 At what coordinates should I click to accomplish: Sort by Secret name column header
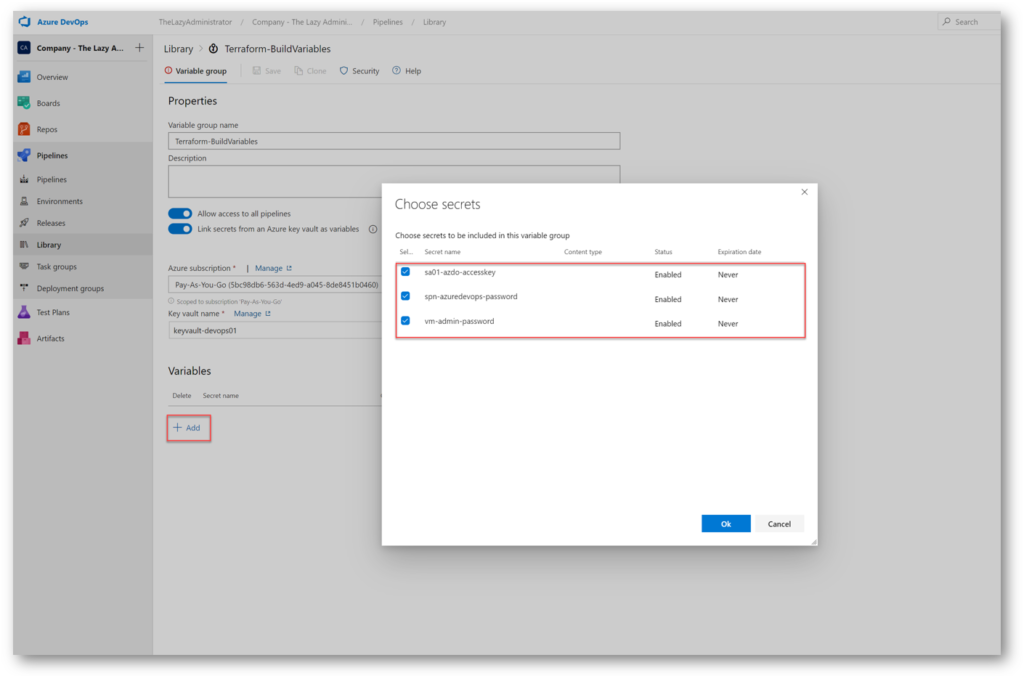pyautogui.click(x=442, y=251)
